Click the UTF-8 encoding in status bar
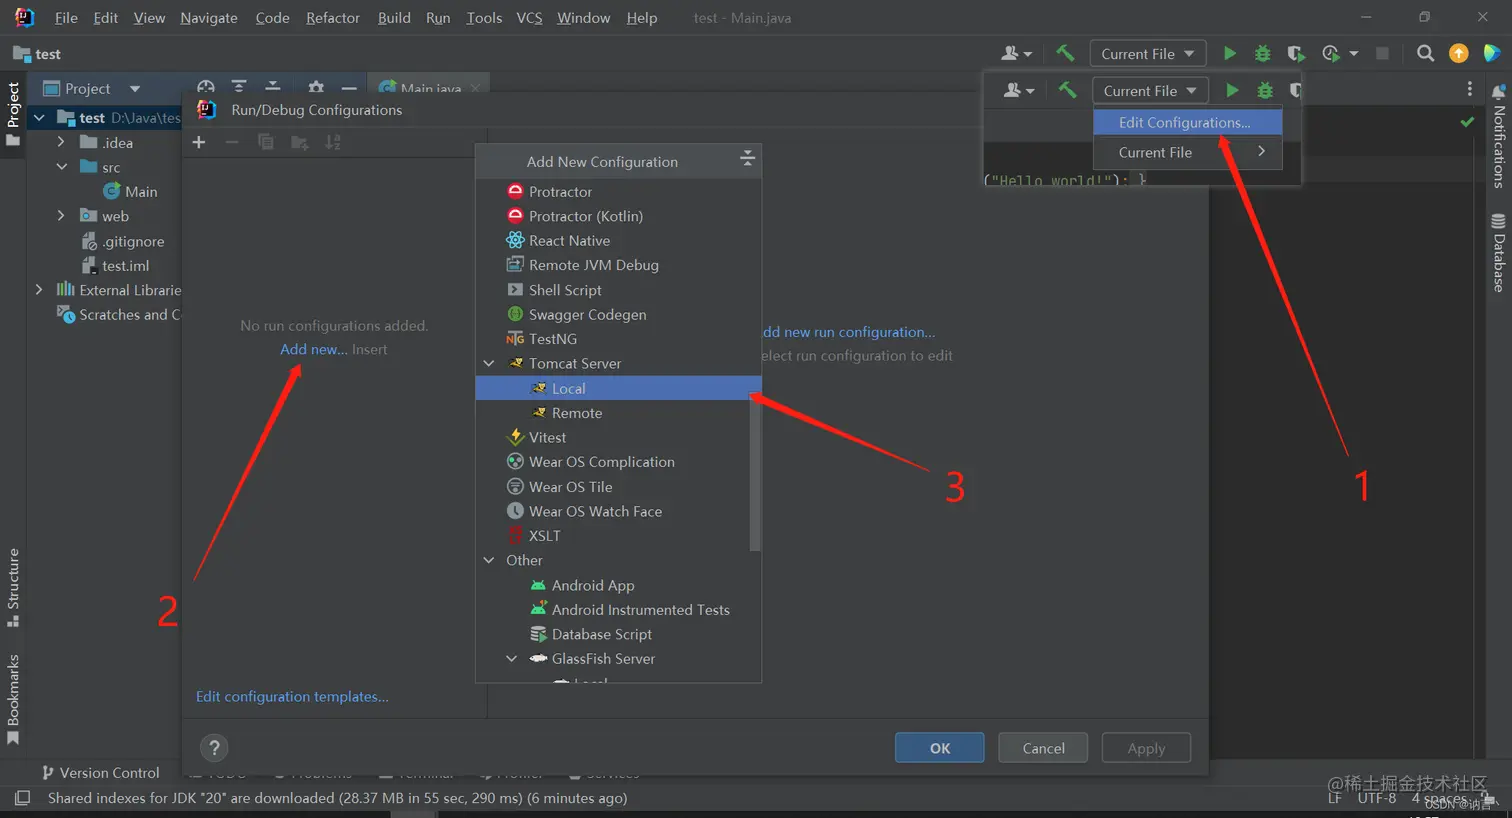Image resolution: width=1512 pixels, height=818 pixels. (x=1376, y=798)
